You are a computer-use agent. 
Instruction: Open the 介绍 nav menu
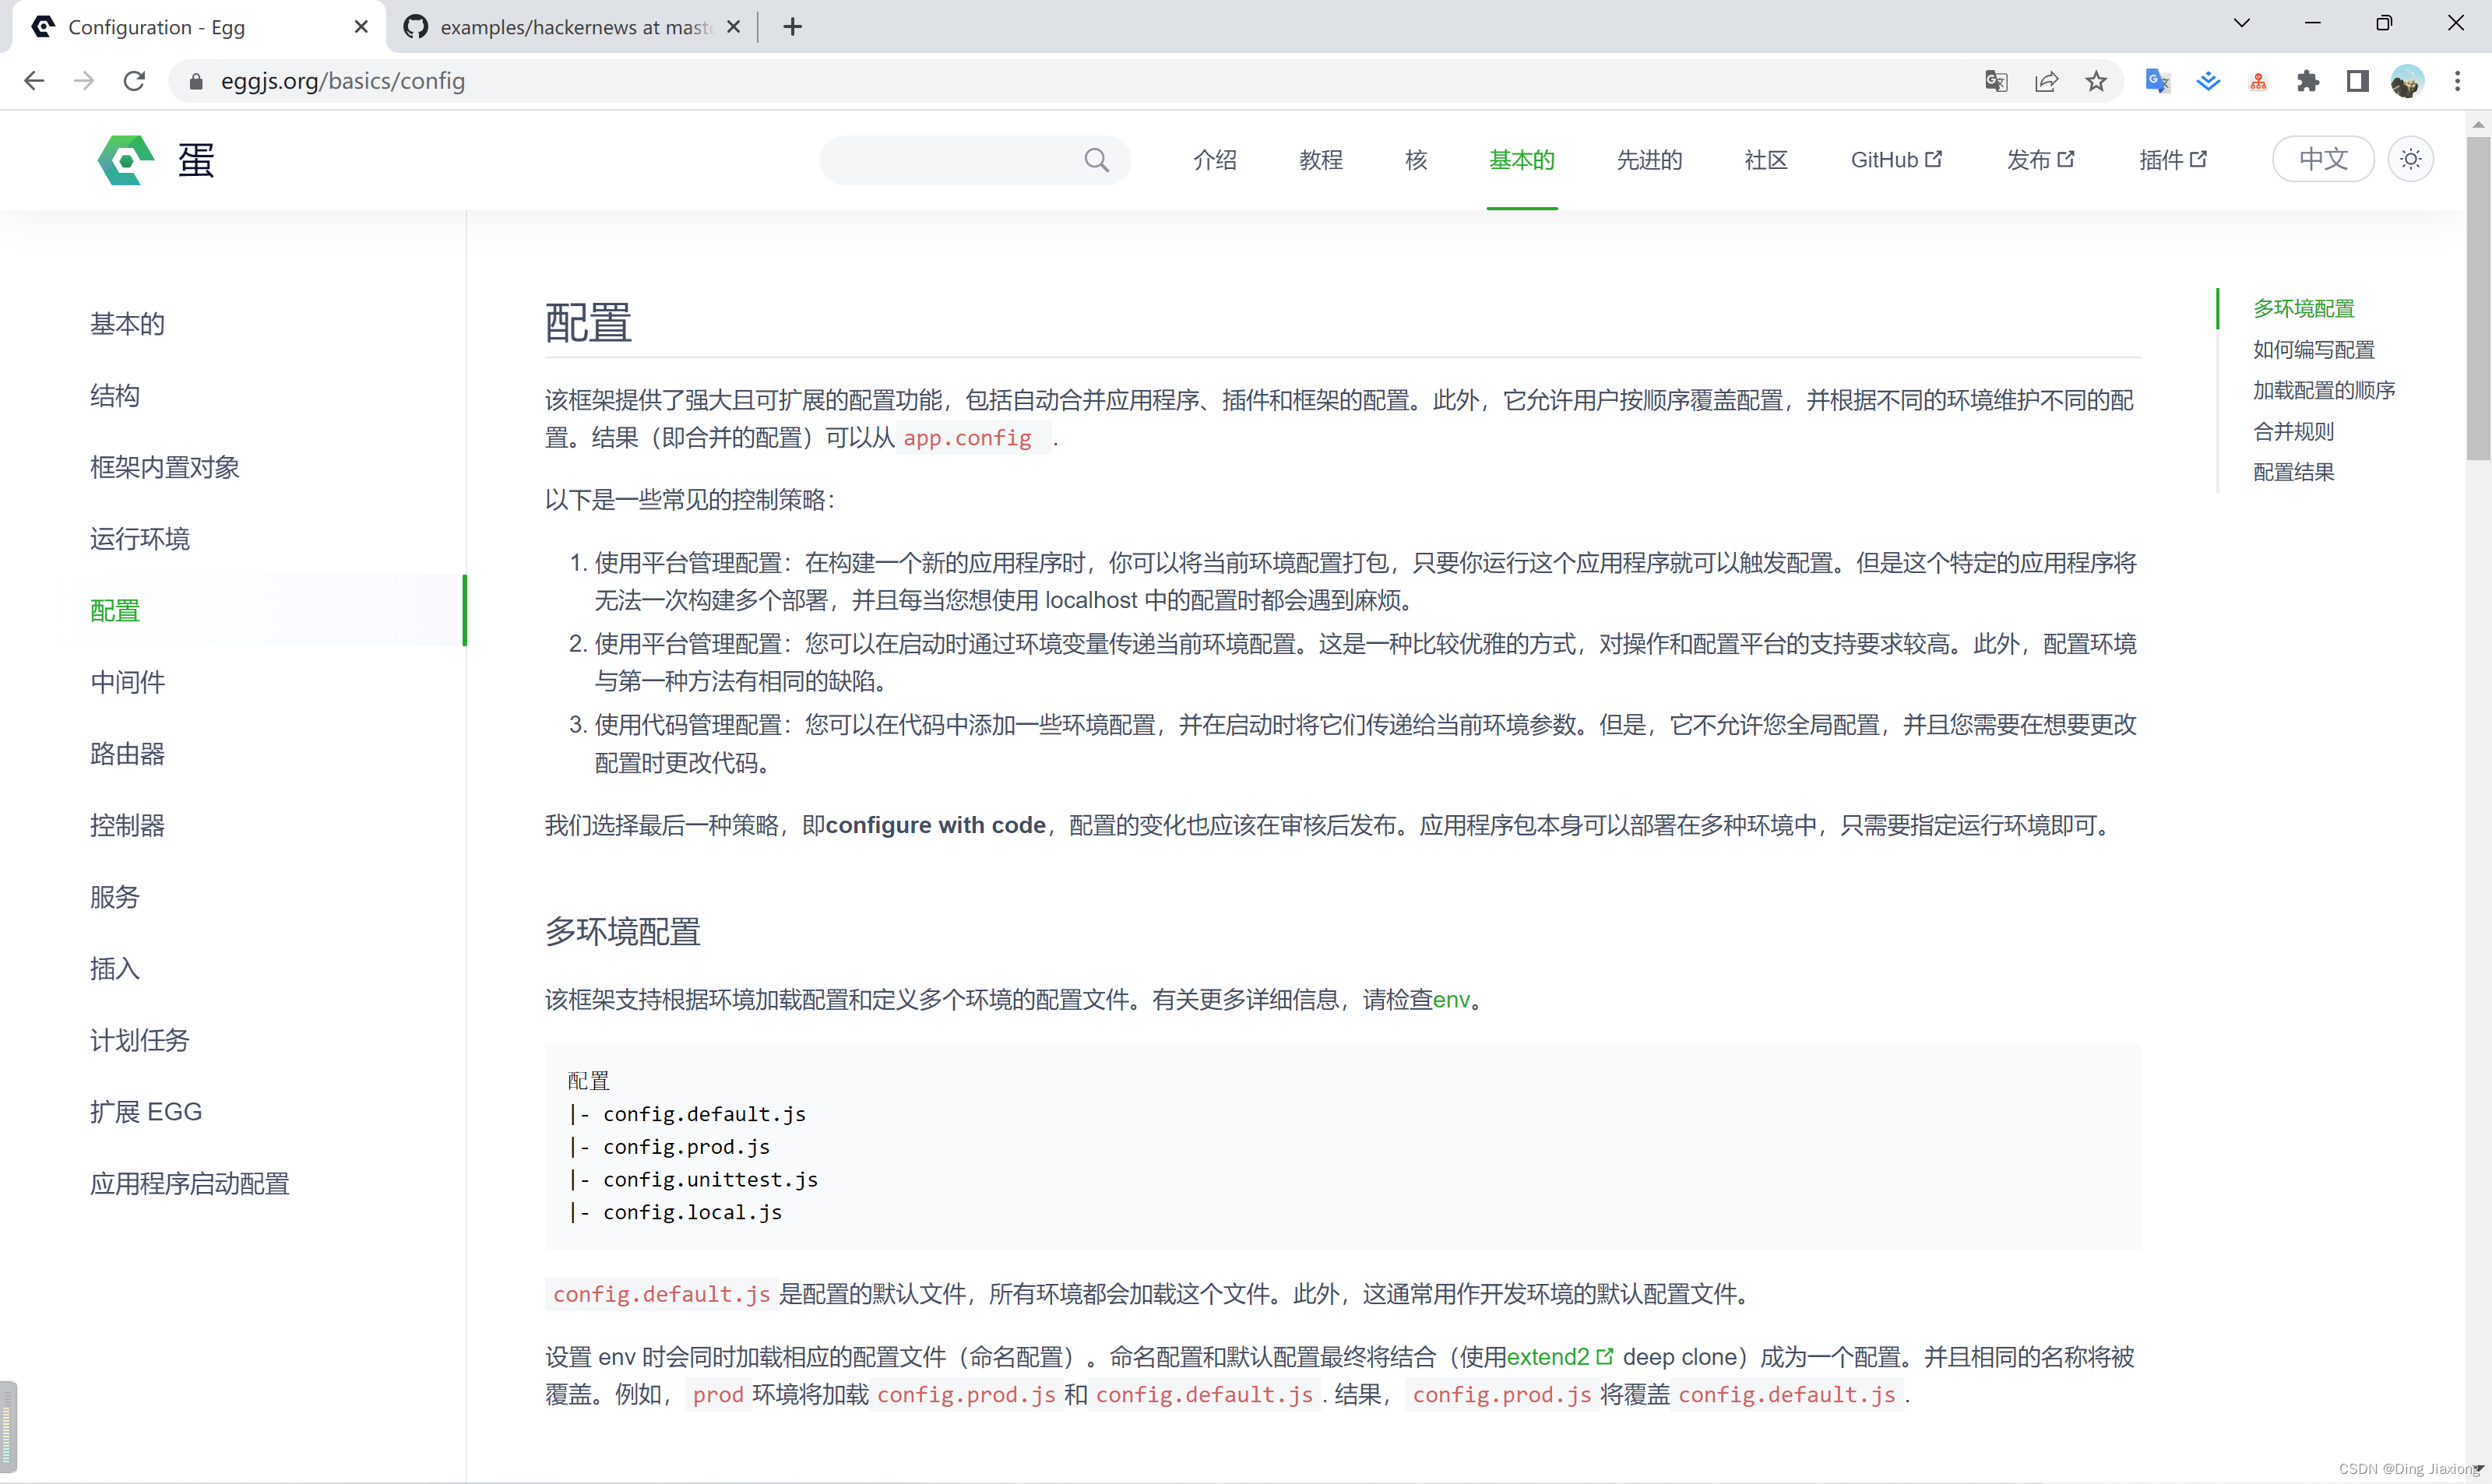pos(1215,160)
